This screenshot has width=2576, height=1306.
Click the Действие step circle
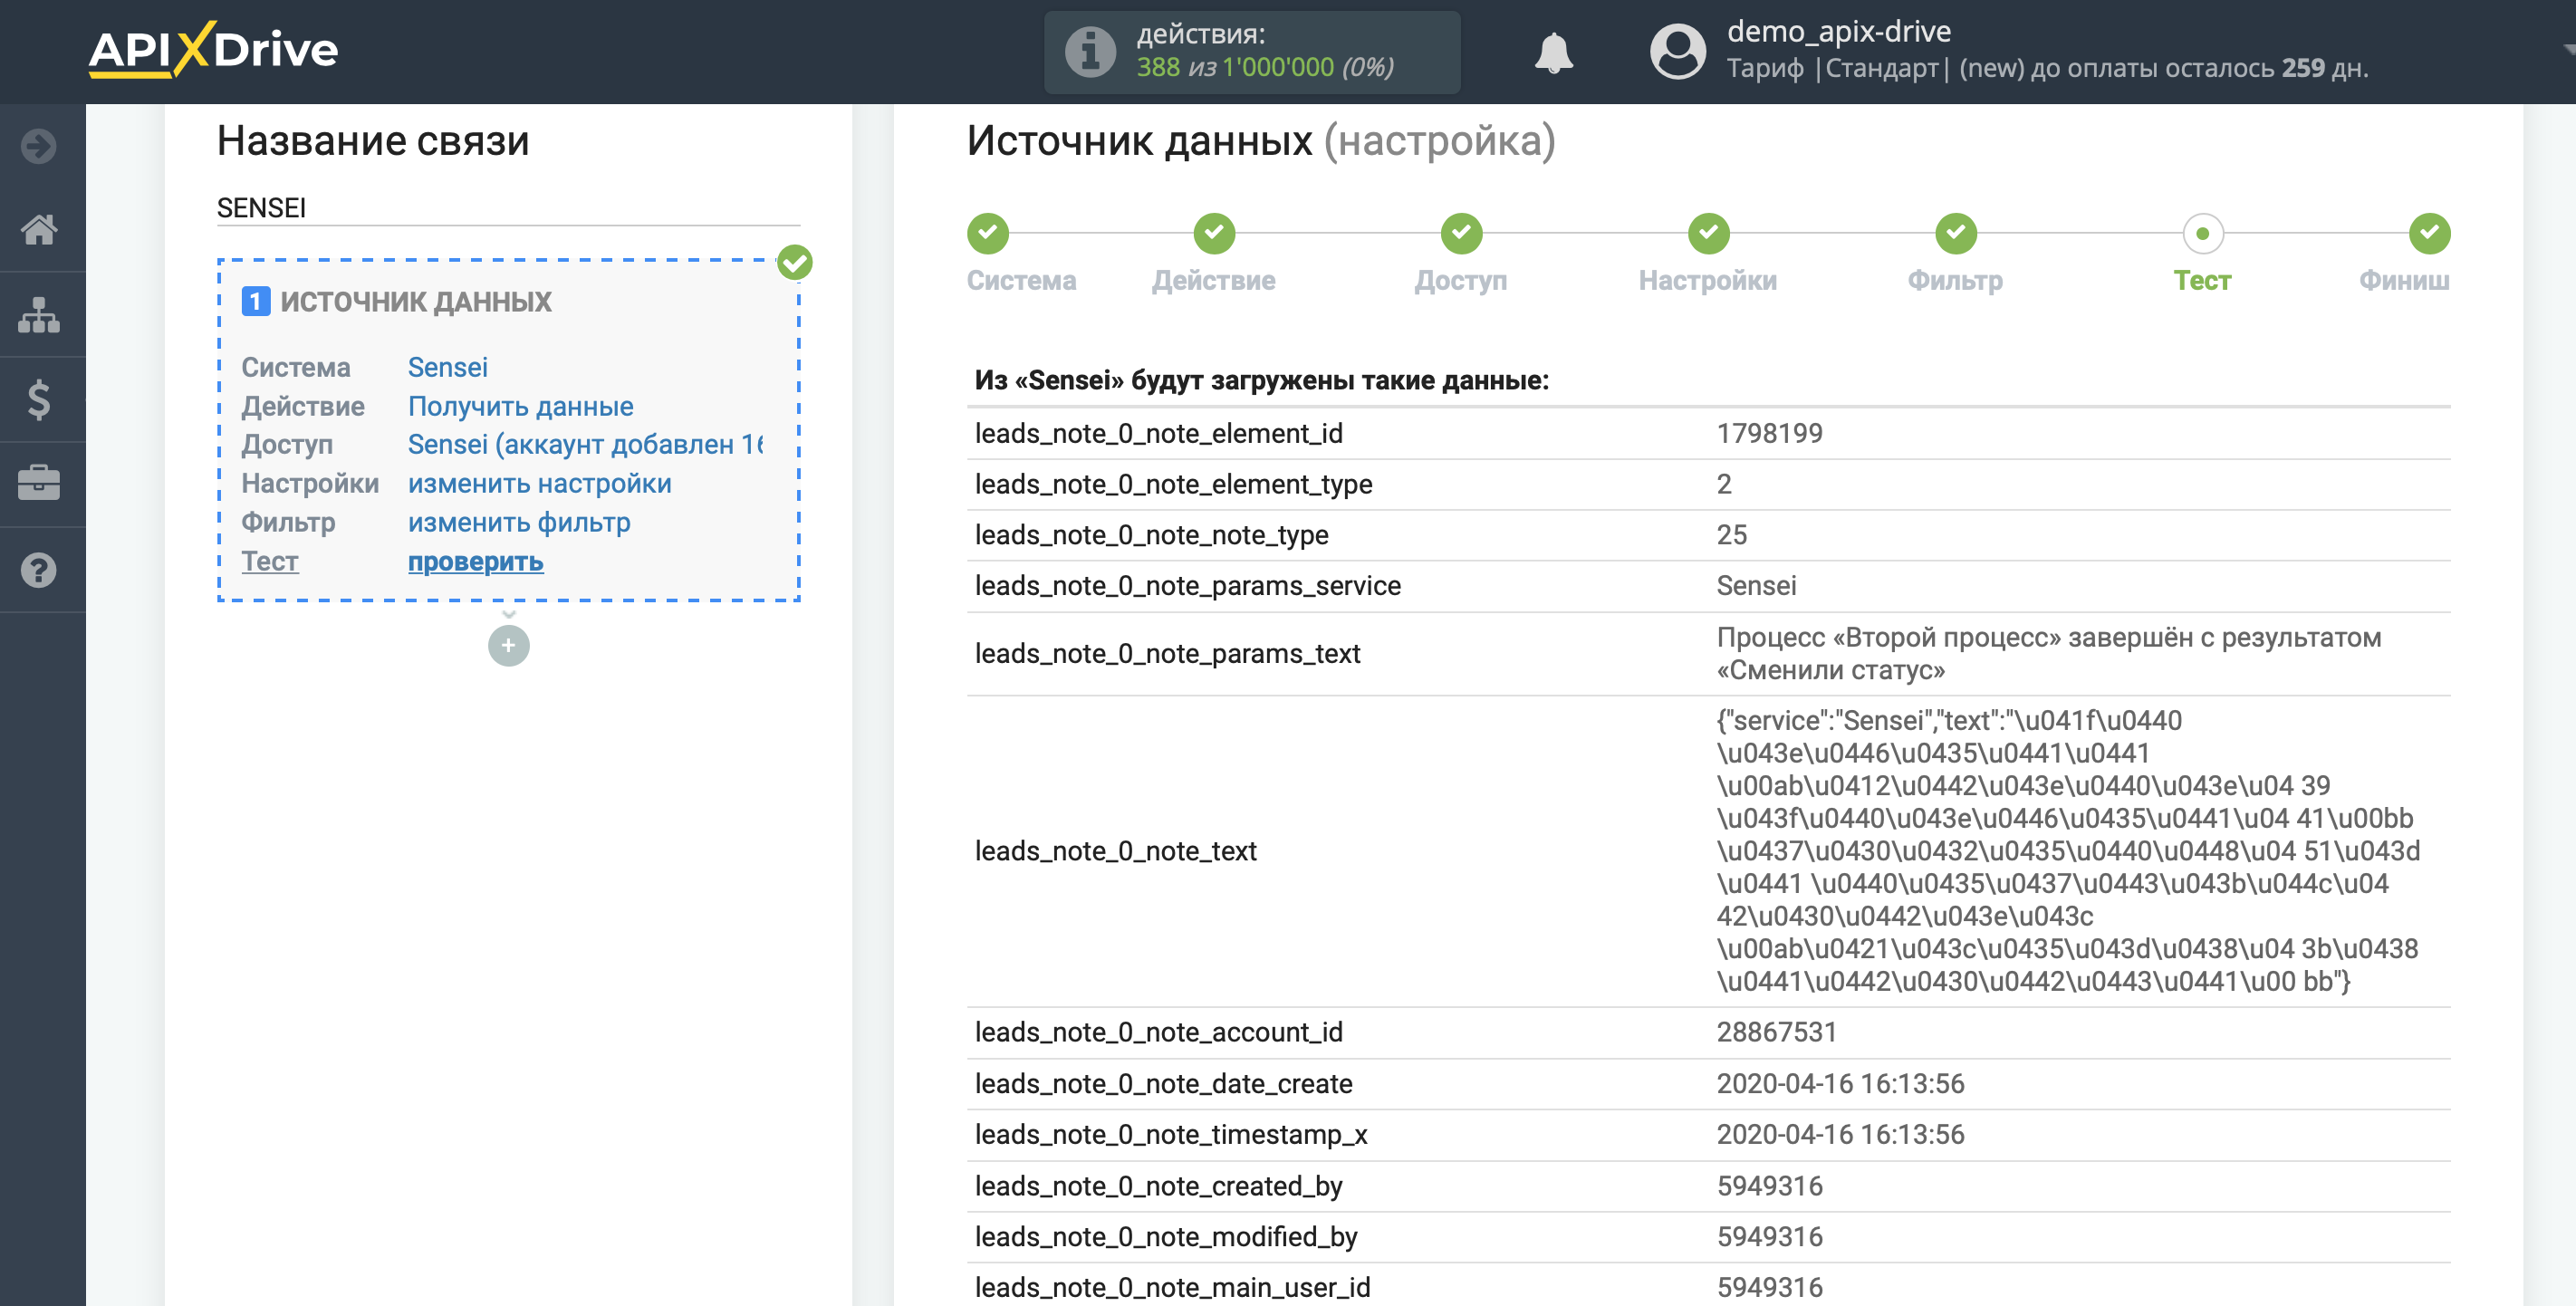tap(1214, 233)
